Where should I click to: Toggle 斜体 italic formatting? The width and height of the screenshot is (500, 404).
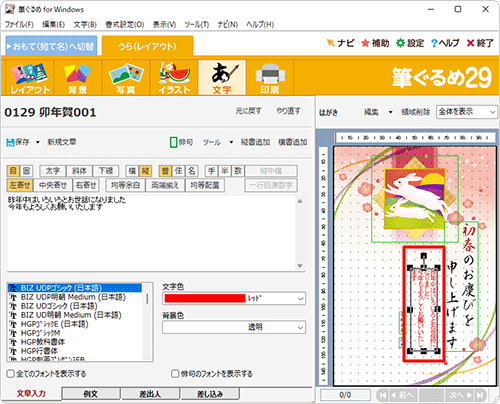coord(79,171)
